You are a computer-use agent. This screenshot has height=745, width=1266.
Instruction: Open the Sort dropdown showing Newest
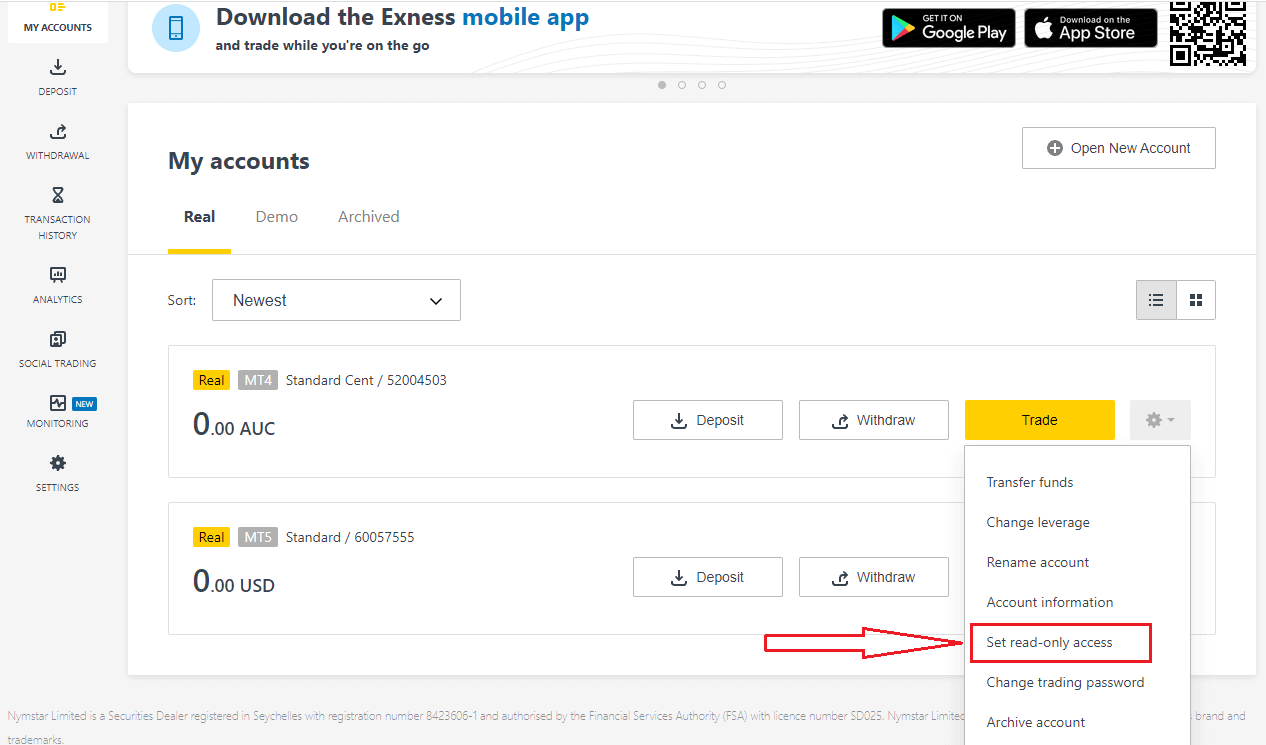click(x=336, y=299)
